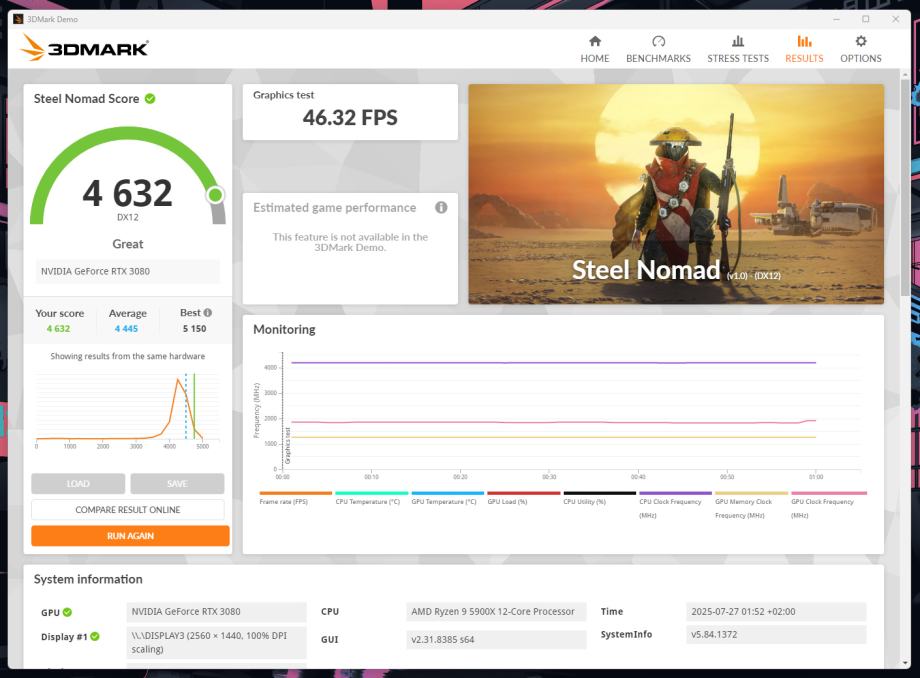This screenshot has height=678, width=920.
Task: Open the STRESS TESTS tab
Action: [738, 49]
